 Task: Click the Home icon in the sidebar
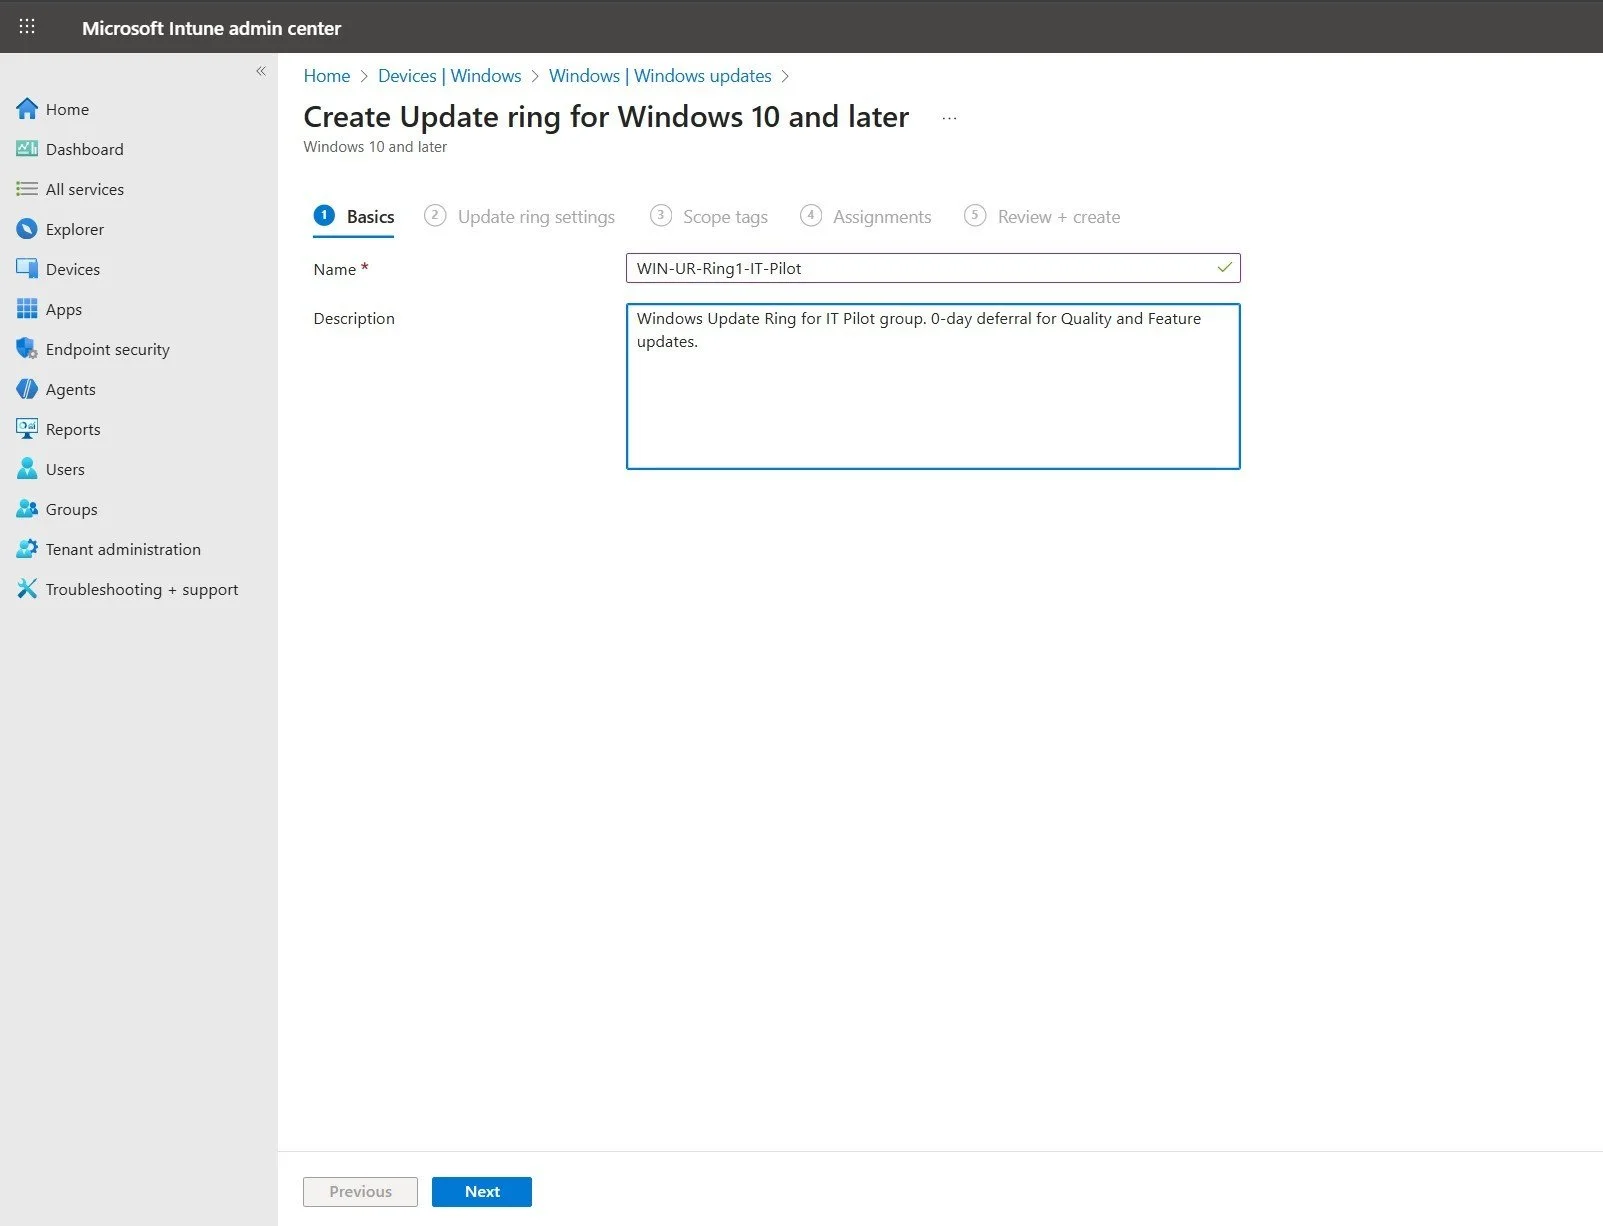tap(27, 109)
